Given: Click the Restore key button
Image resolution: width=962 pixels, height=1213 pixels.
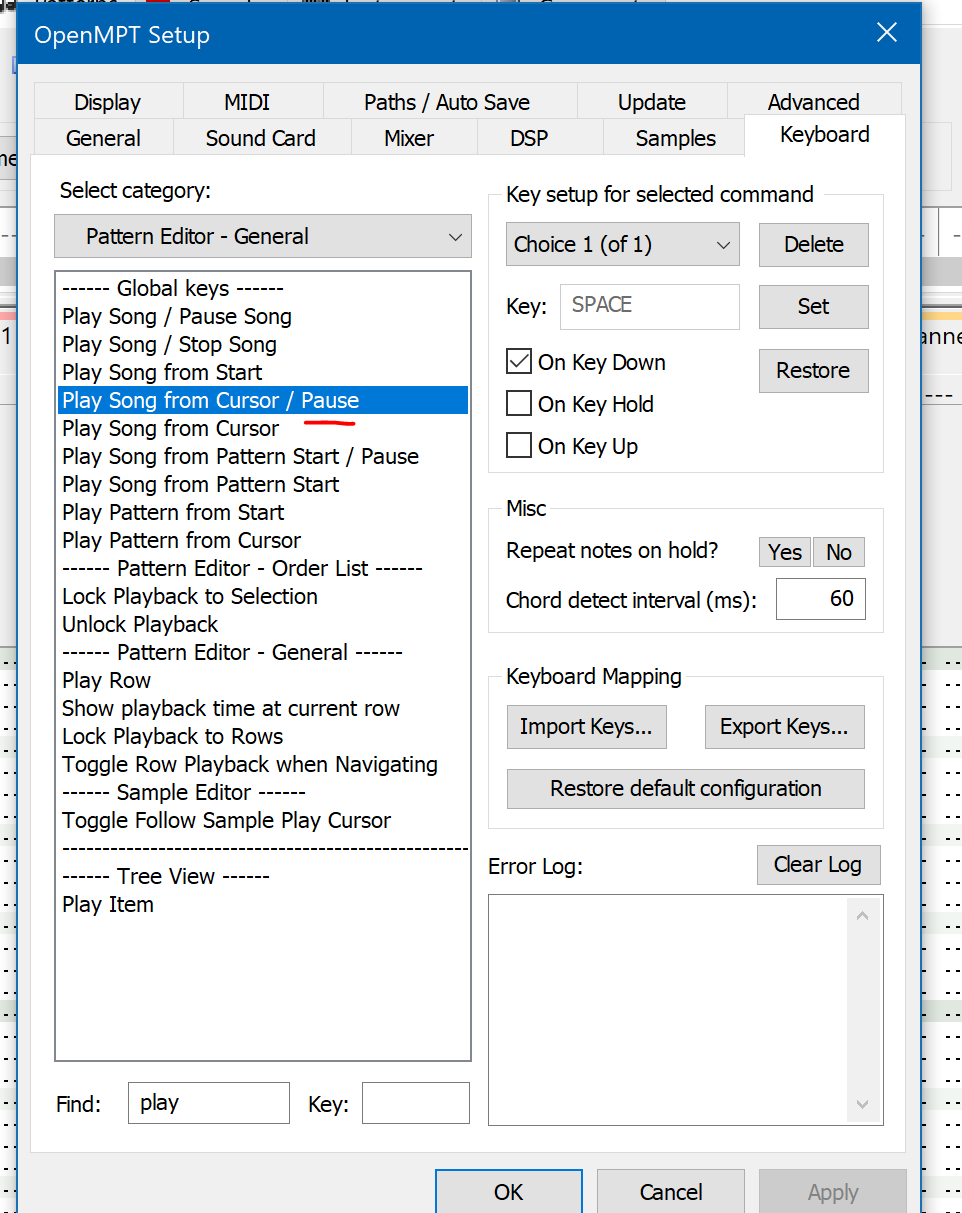Looking at the screenshot, I should tap(814, 370).
